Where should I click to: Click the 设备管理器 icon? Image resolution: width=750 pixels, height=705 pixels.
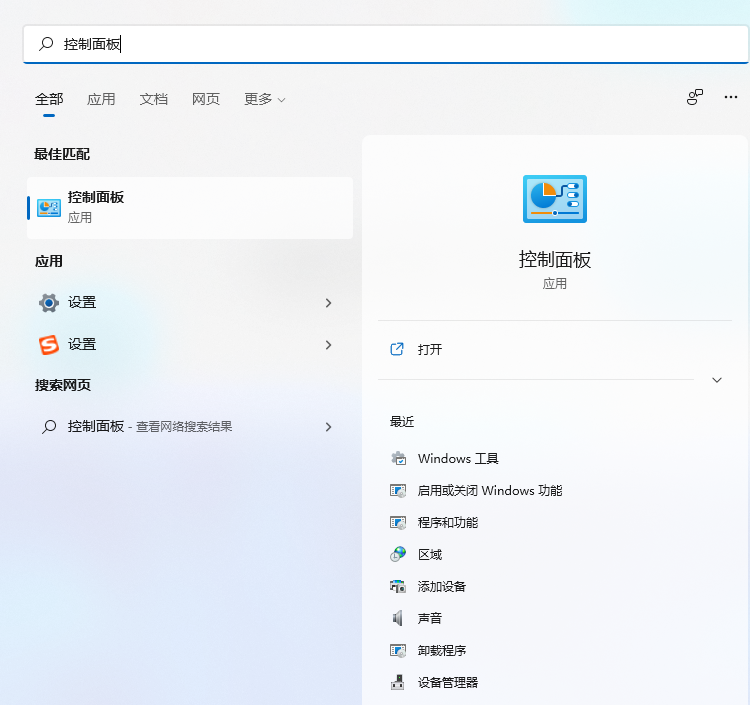coord(398,683)
